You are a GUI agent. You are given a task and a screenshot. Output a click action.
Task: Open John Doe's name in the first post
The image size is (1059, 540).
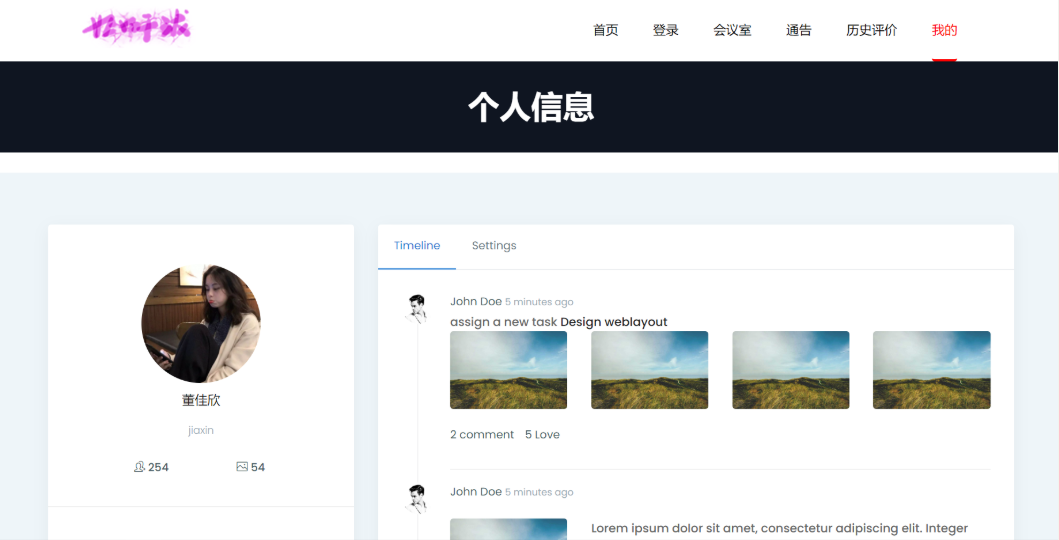(x=476, y=301)
